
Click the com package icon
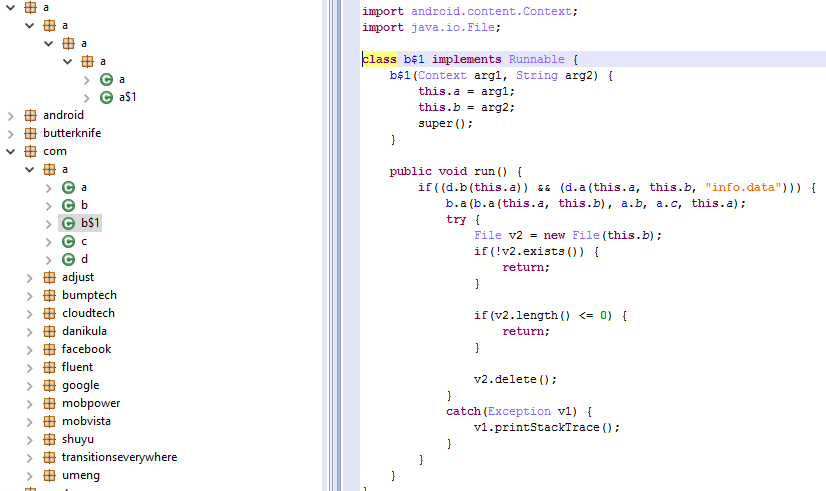[x=31, y=152]
